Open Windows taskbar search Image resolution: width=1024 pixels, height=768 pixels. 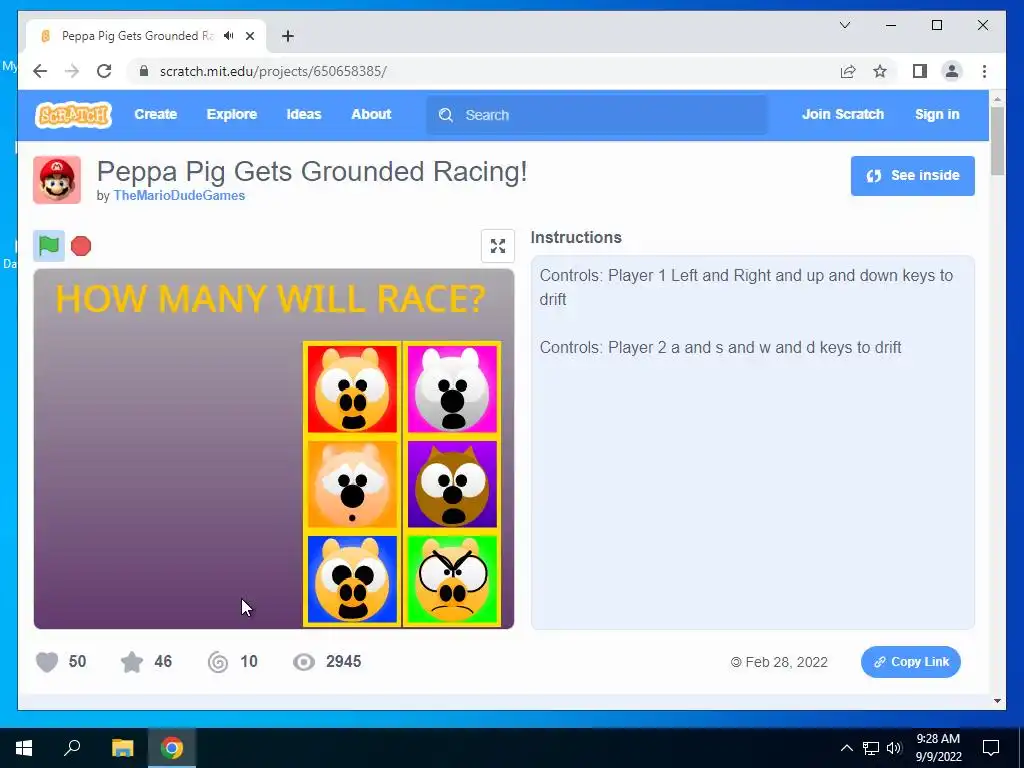tap(72, 748)
